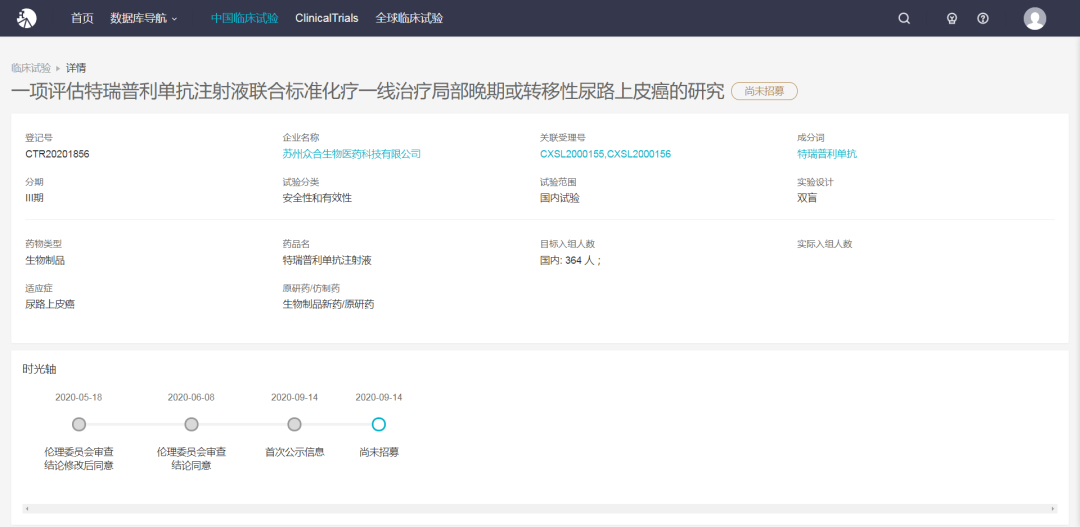The width and height of the screenshot is (1080, 527).
Task: Click the timeline scrollbar right arrow
Action: point(1053,508)
